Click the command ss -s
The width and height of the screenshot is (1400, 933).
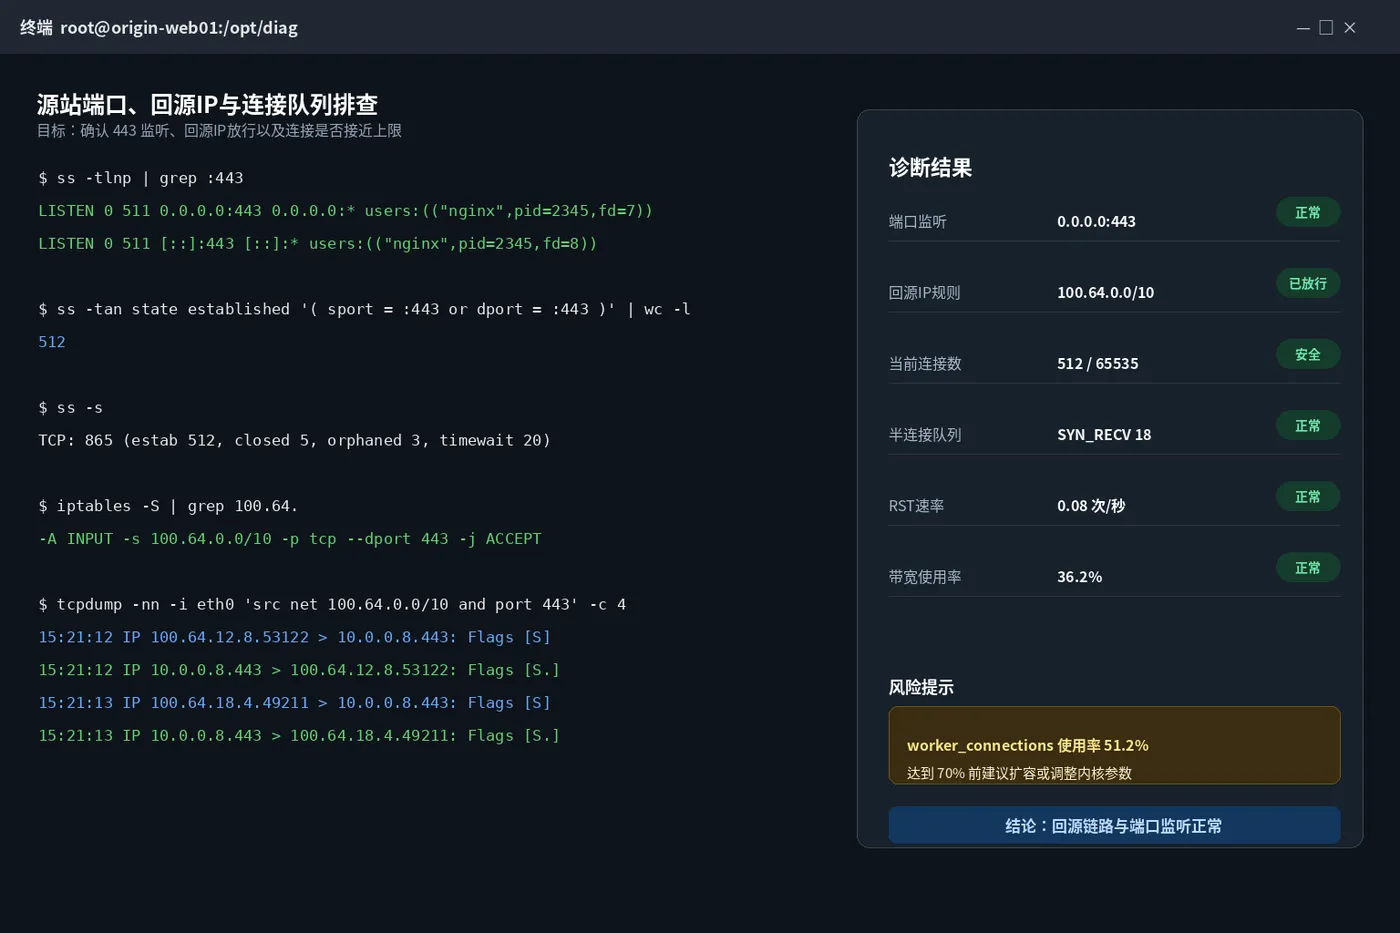pos(70,408)
